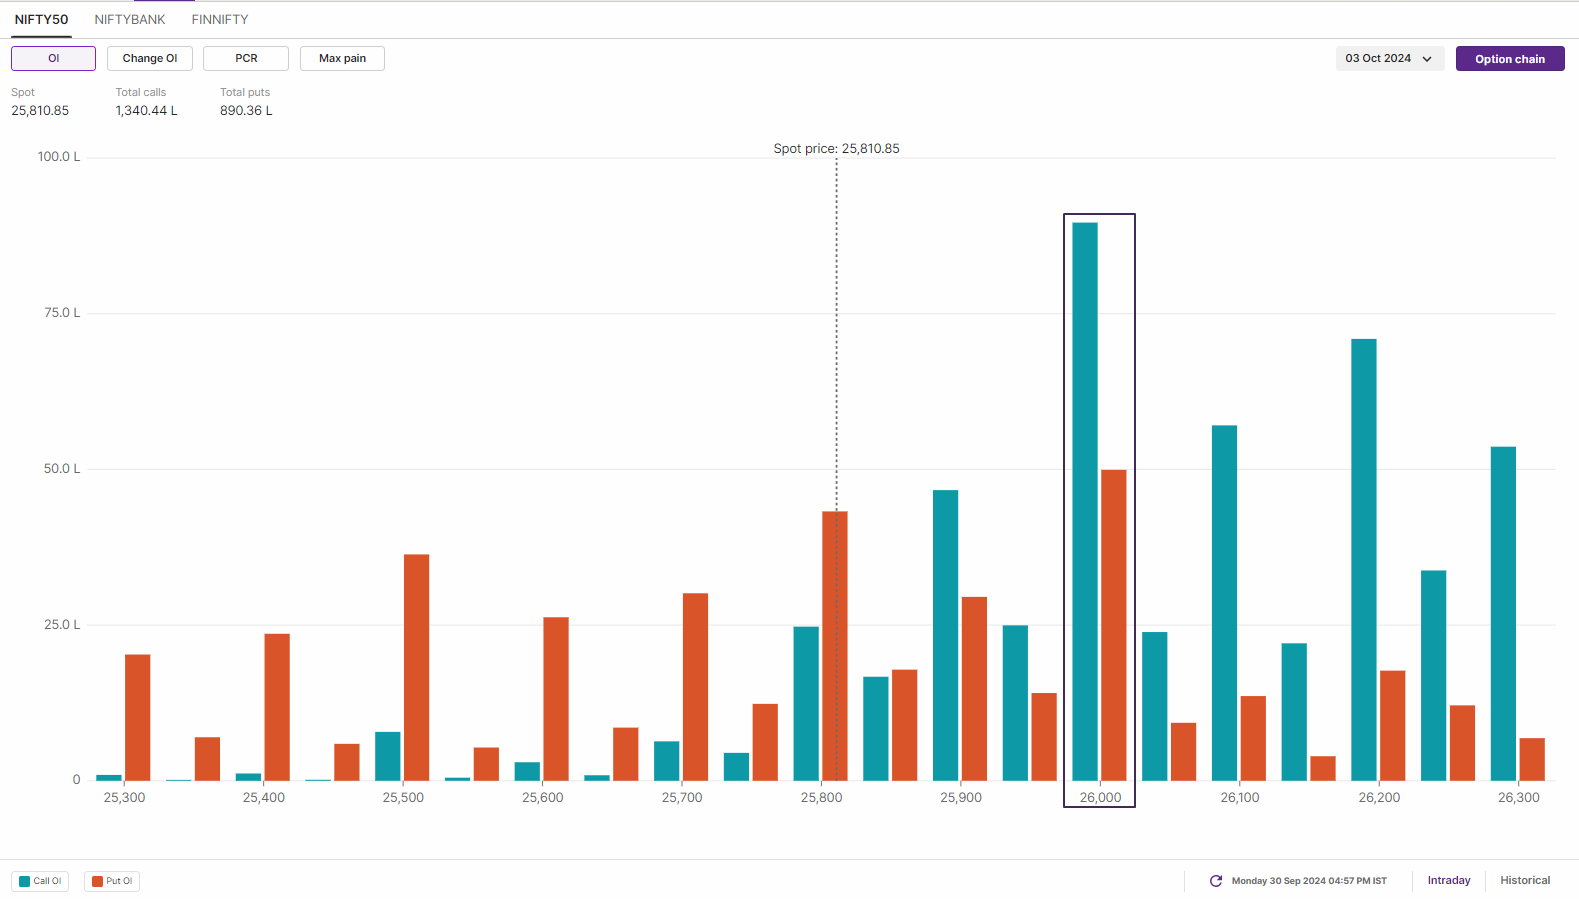
Task: Click the Total puts value 890.36 L
Action: [246, 110]
